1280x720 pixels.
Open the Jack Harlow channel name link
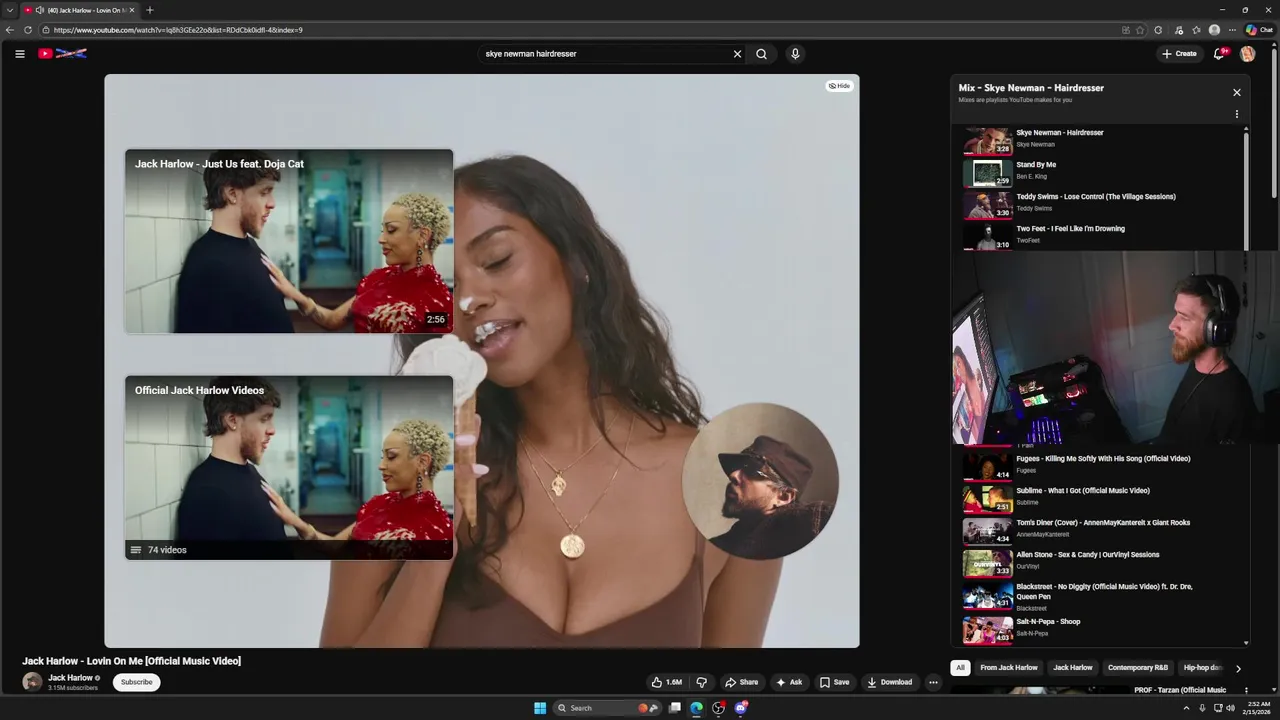click(70, 677)
